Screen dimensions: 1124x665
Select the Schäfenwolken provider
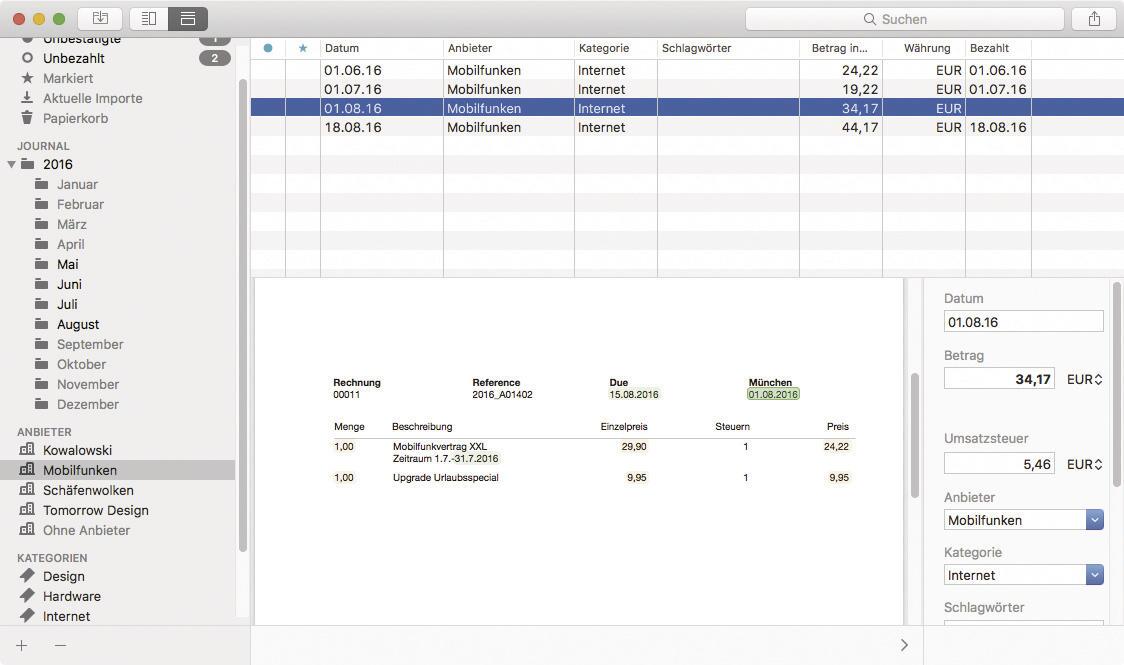point(88,490)
